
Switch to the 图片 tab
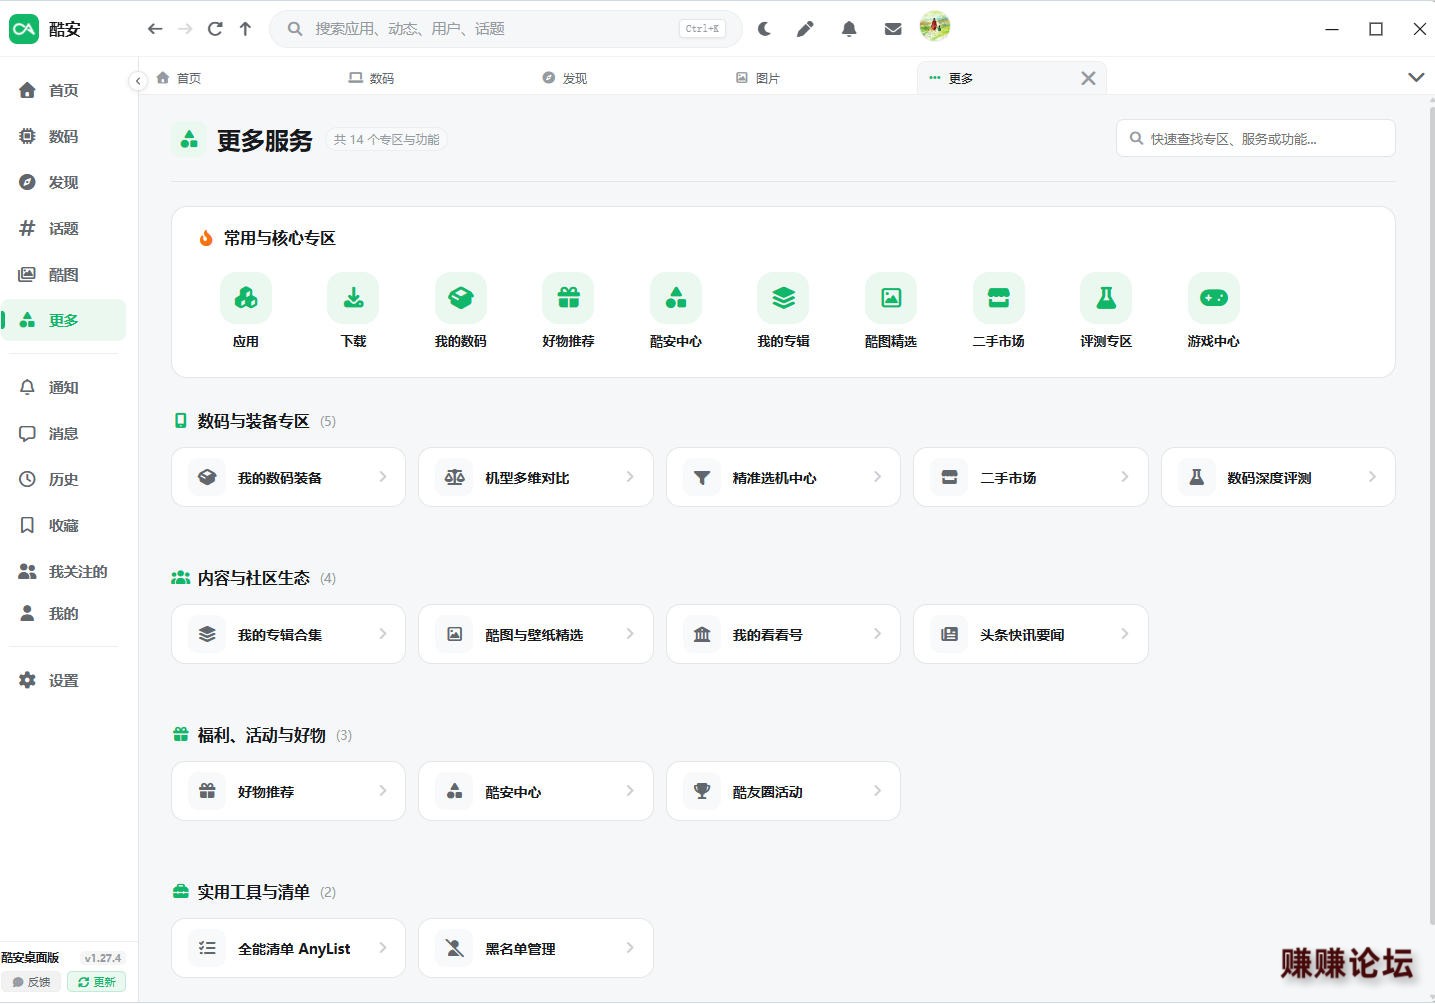pyautogui.click(x=757, y=78)
